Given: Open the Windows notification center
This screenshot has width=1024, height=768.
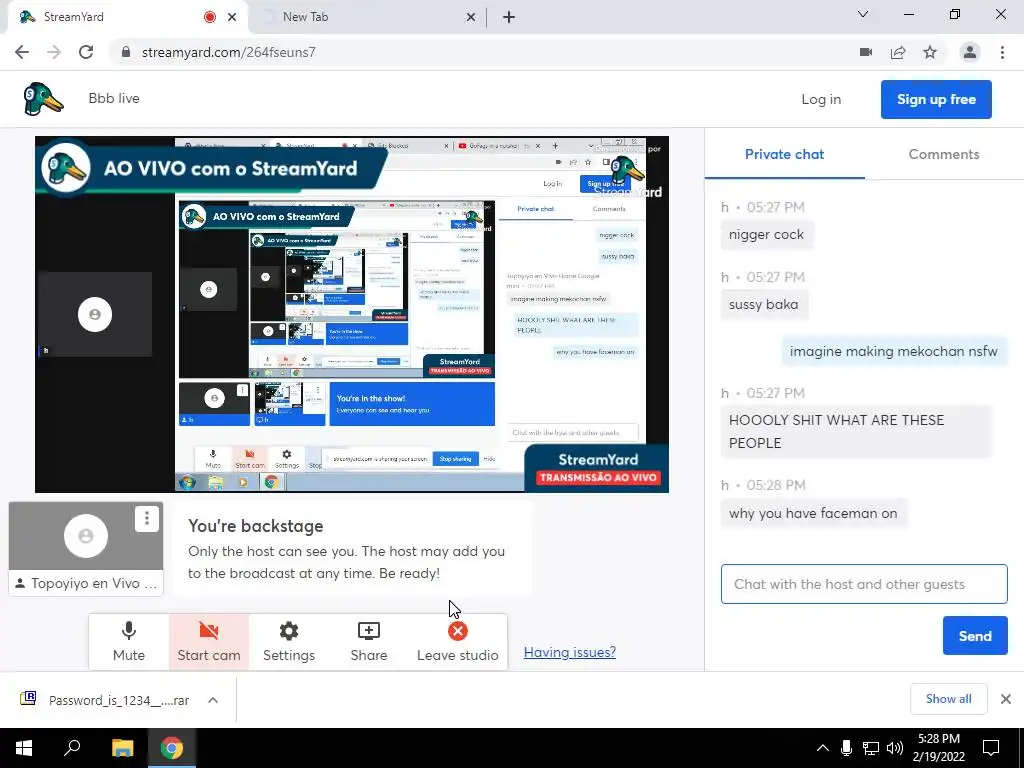Looking at the screenshot, I should click(991, 748).
